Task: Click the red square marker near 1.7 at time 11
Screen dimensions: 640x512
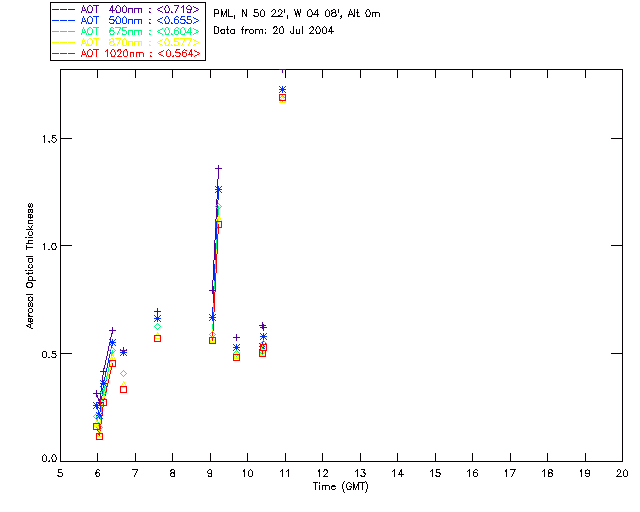Action: tap(282, 98)
